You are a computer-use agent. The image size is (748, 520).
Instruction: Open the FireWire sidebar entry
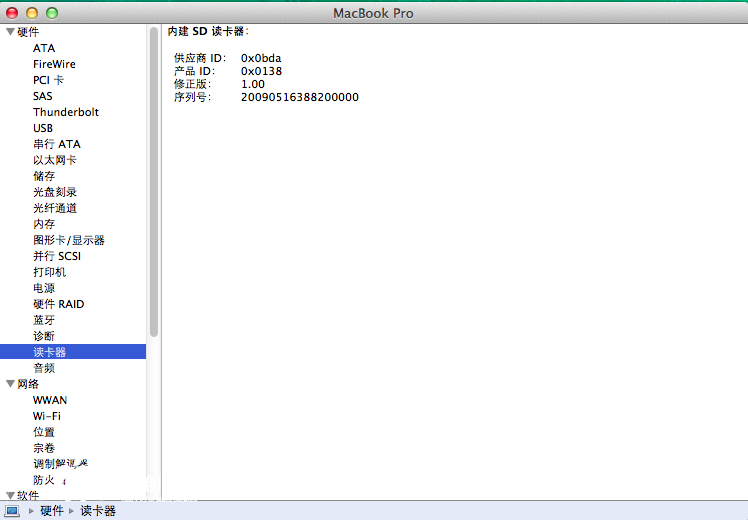54,64
